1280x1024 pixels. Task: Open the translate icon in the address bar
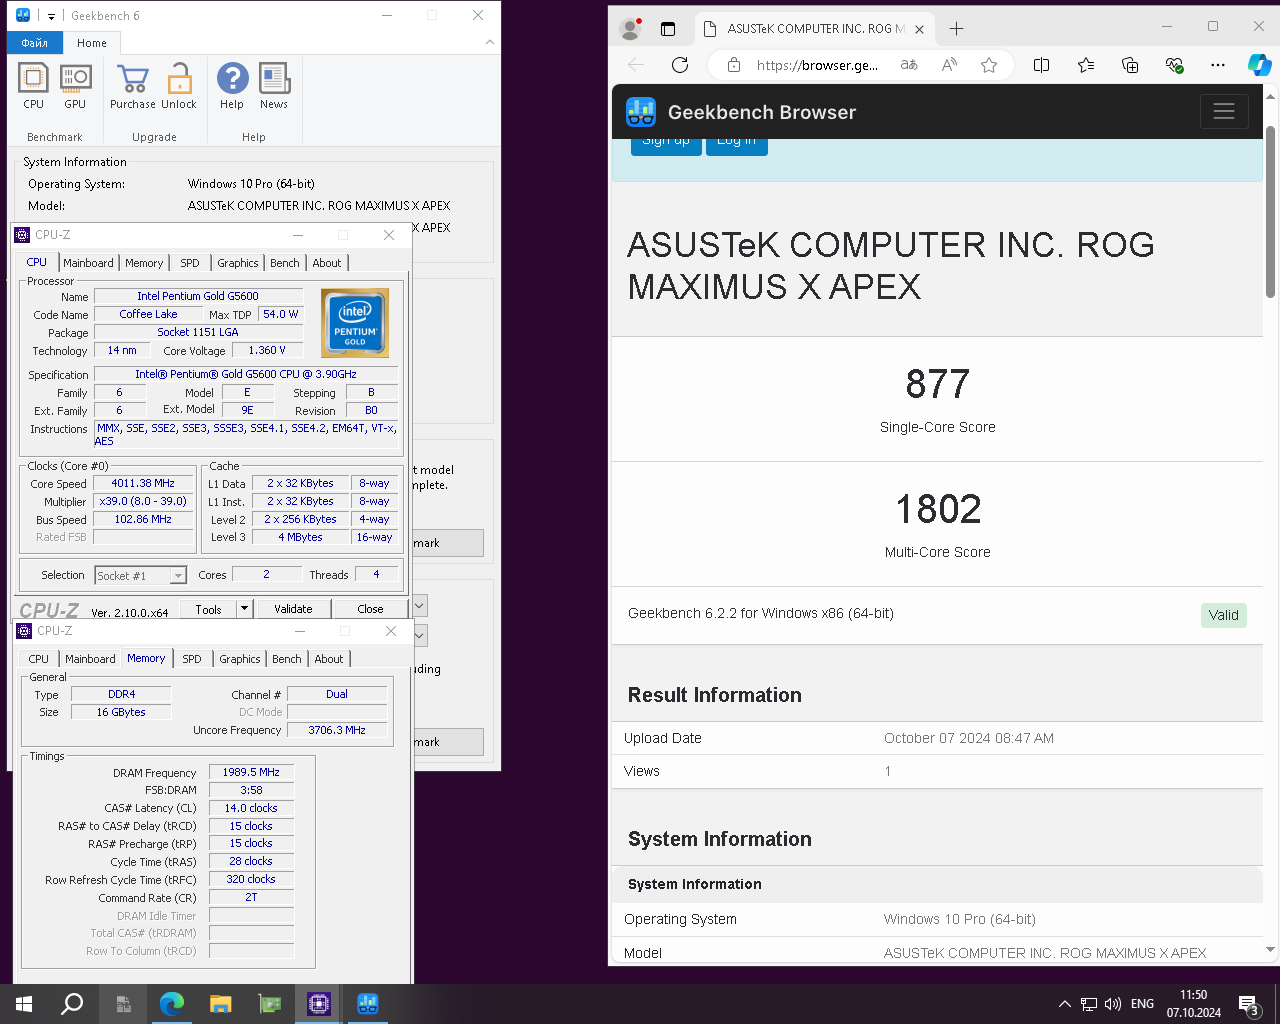point(909,65)
